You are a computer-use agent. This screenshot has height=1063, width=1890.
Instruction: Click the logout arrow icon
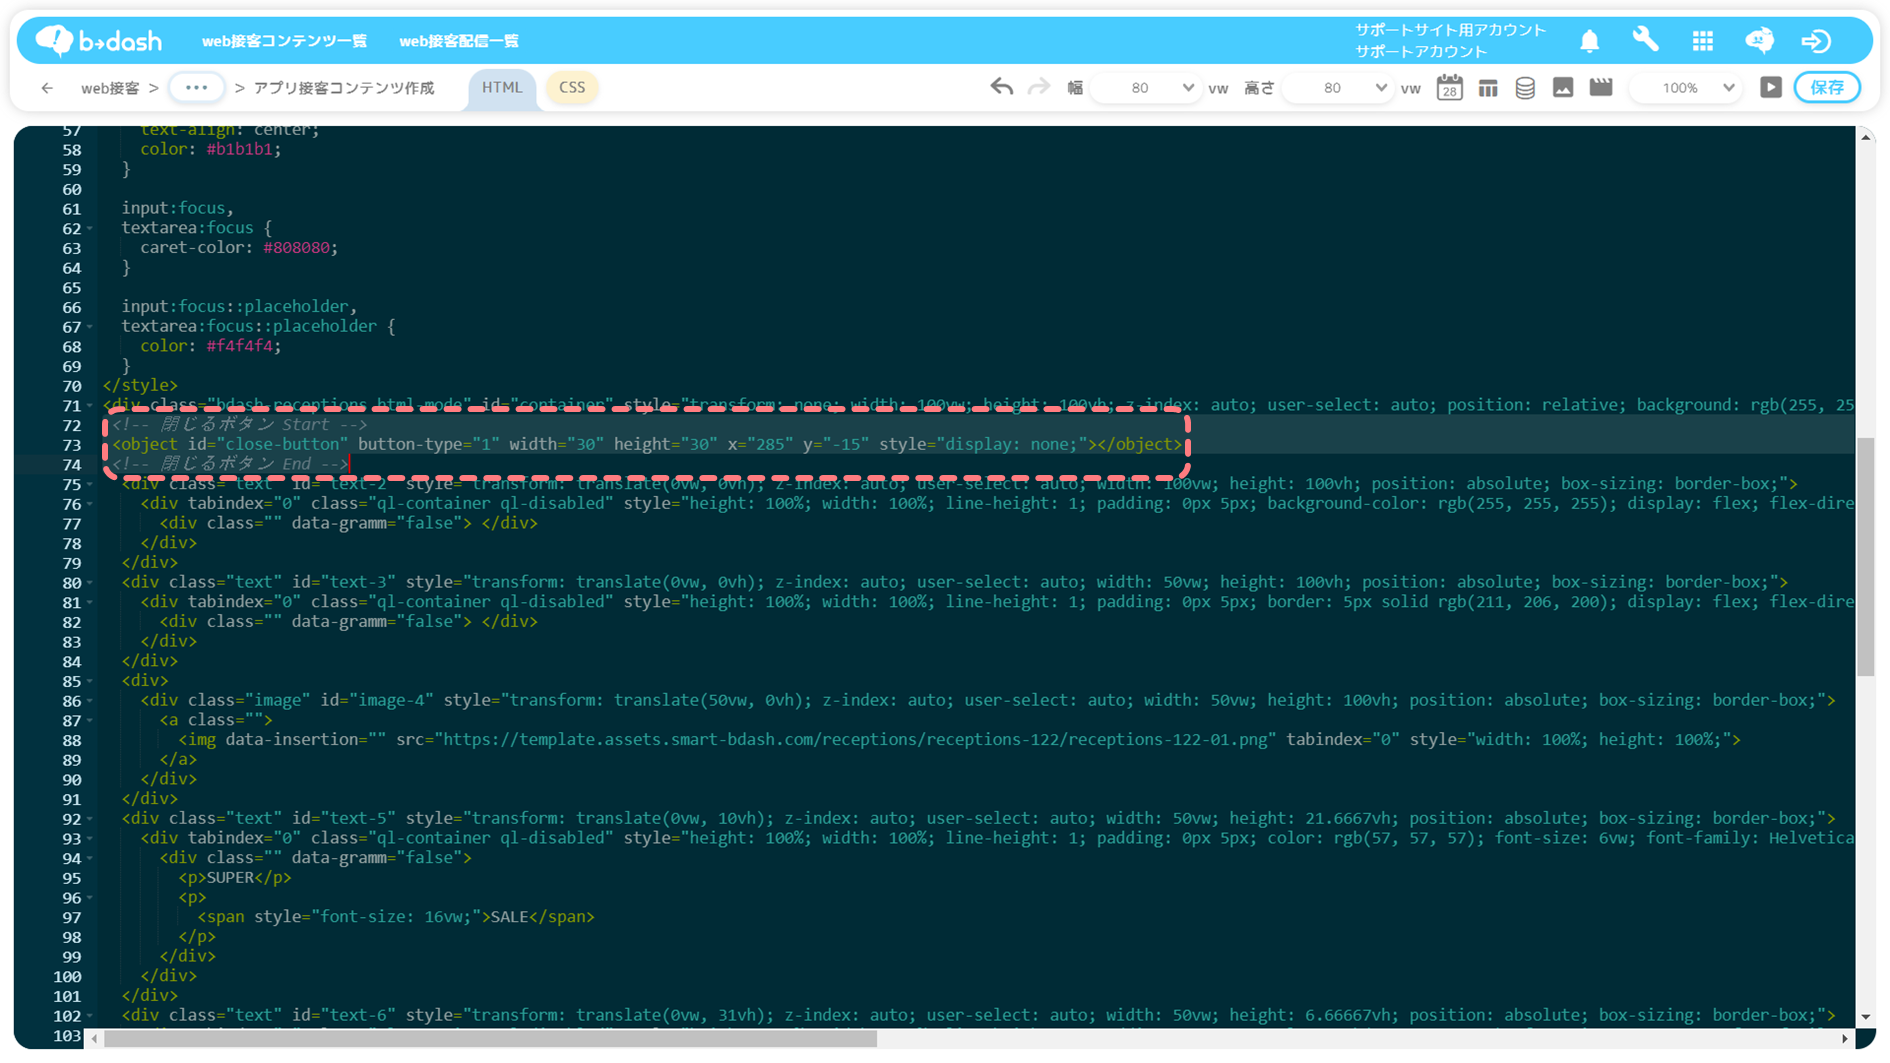click(1816, 40)
